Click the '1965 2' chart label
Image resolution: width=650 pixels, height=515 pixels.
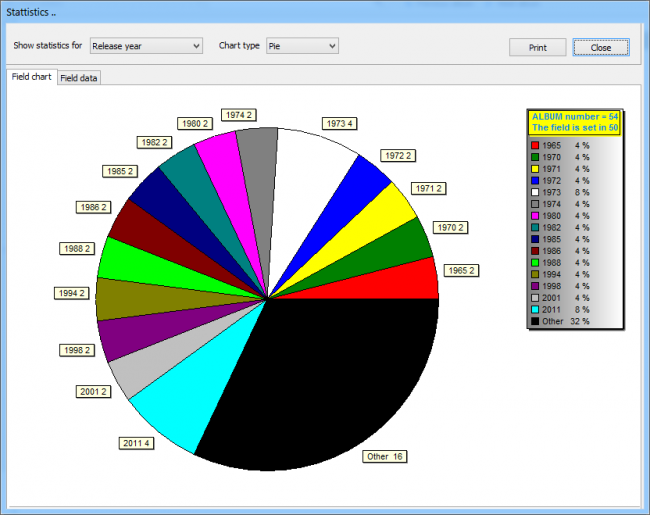[461, 271]
